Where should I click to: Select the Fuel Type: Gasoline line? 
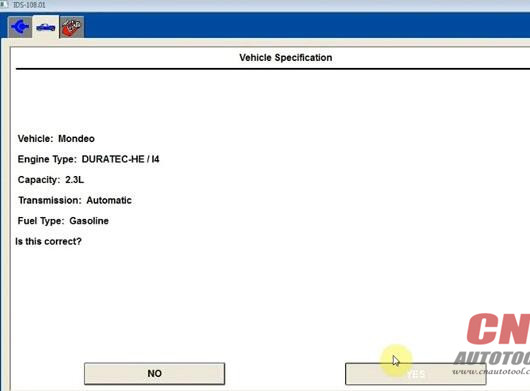coord(63,221)
